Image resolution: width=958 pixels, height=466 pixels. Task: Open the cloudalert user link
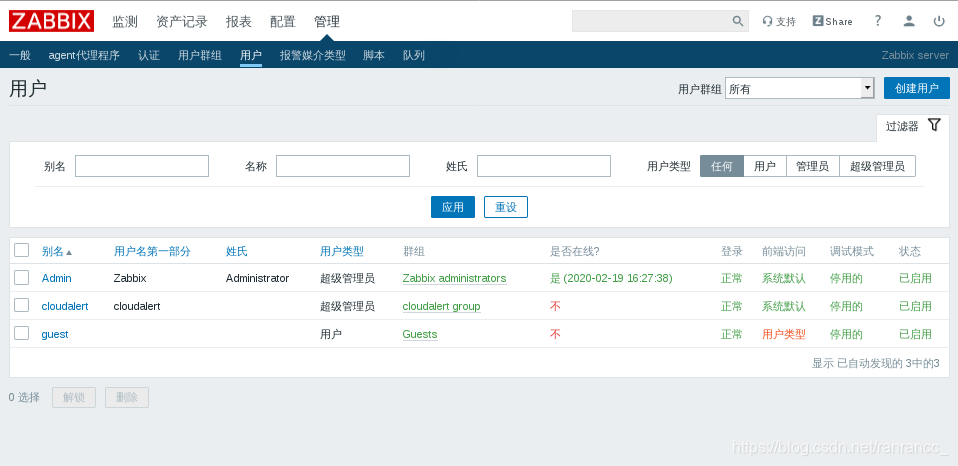(x=65, y=306)
